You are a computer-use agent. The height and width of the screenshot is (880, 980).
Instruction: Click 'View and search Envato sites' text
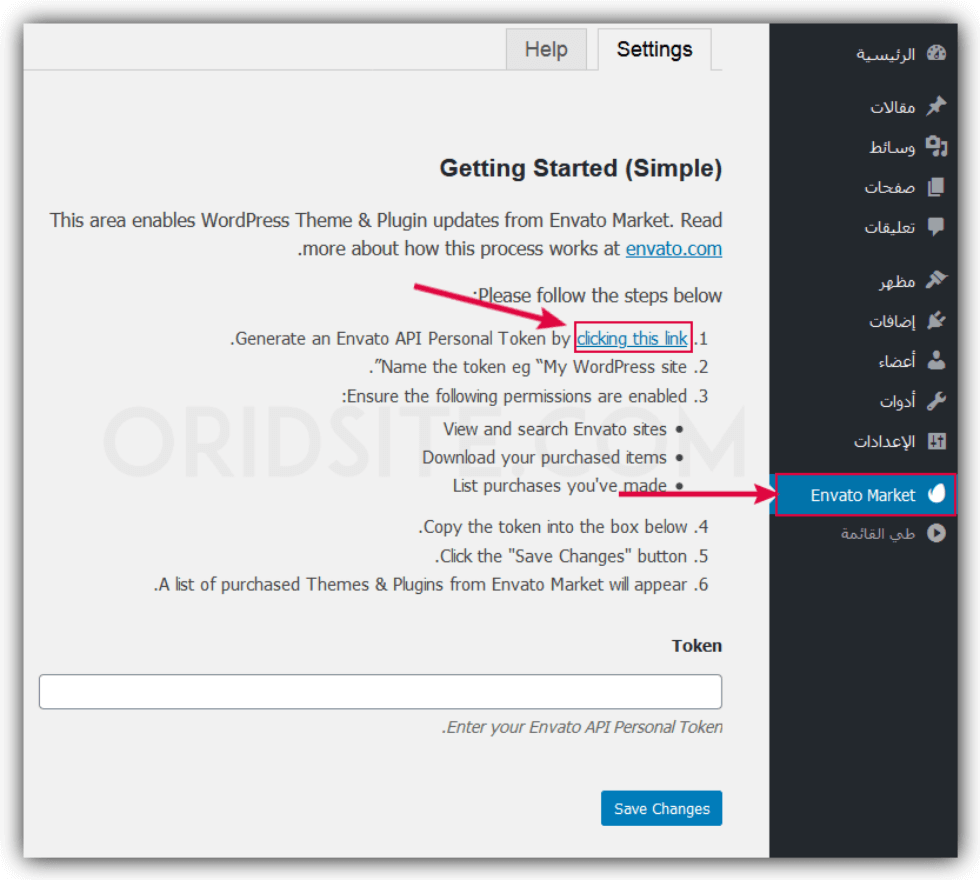[x=554, y=429]
